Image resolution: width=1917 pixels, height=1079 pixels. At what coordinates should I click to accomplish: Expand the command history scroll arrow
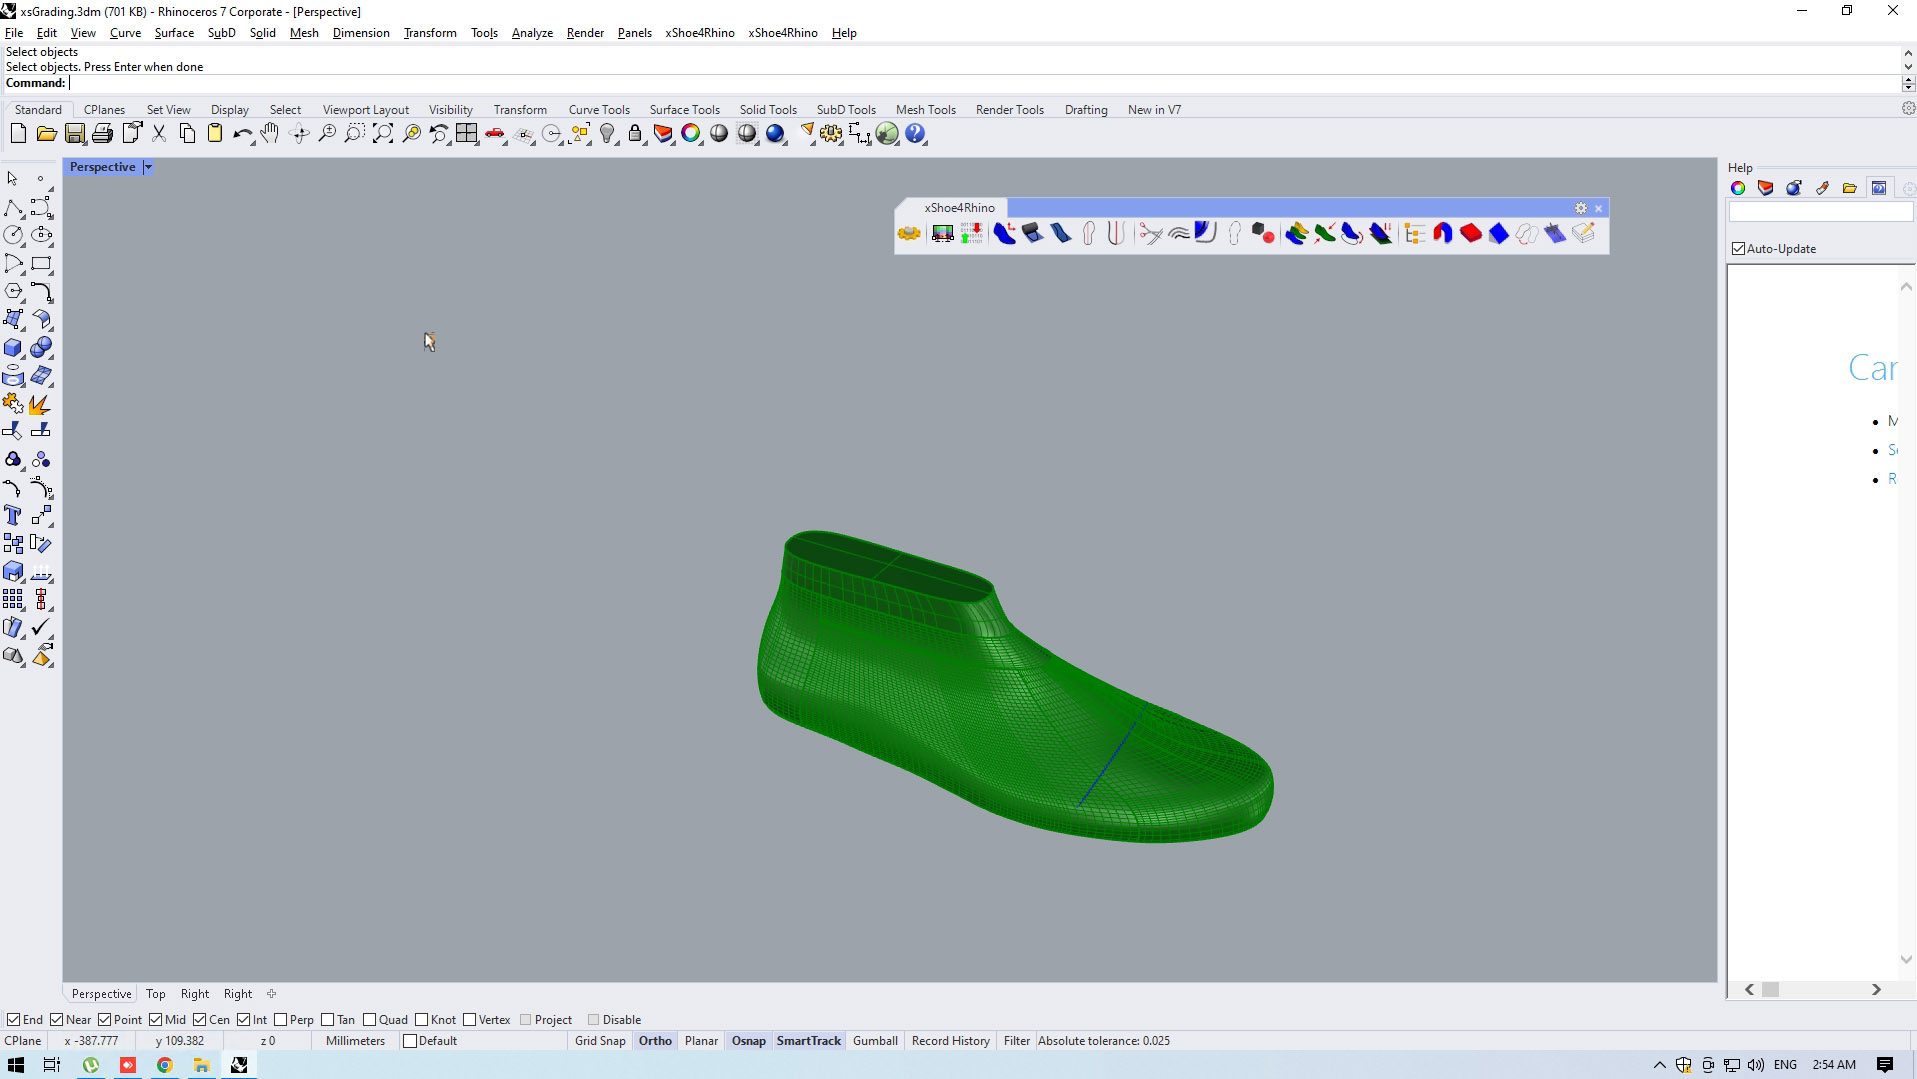point(1908,83)
